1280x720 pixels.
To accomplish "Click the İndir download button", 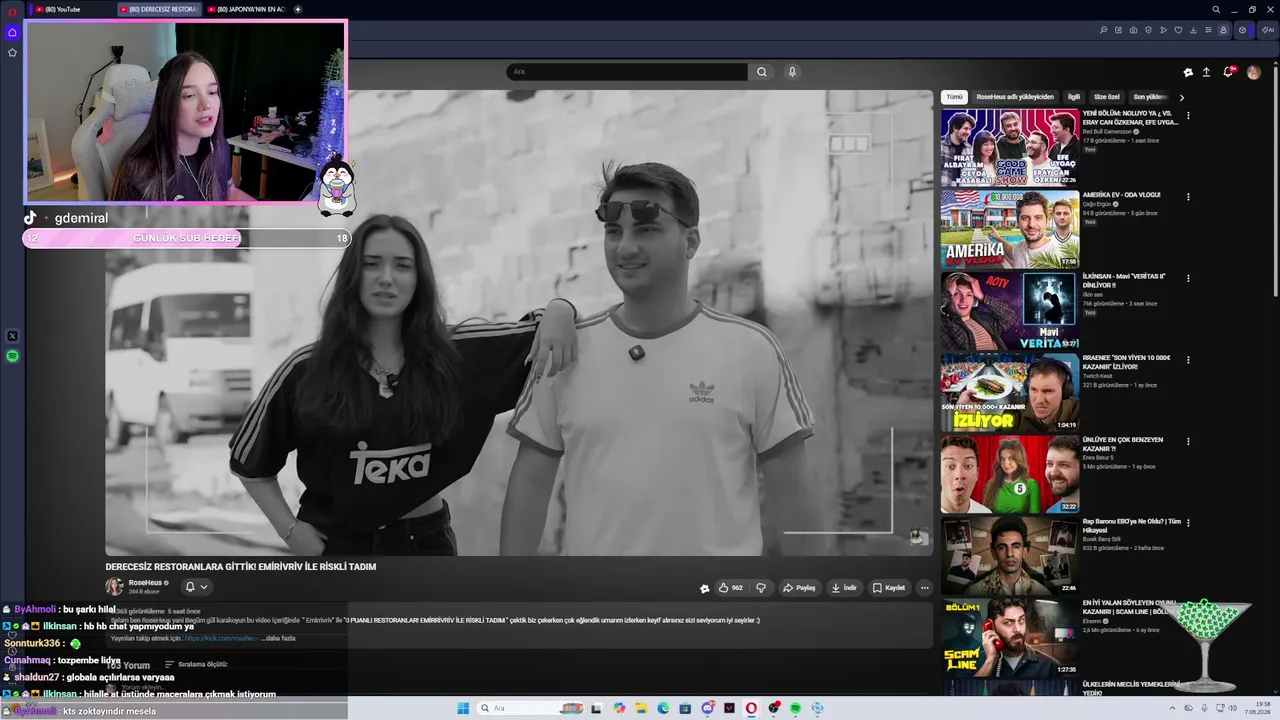I will [844, 588].
